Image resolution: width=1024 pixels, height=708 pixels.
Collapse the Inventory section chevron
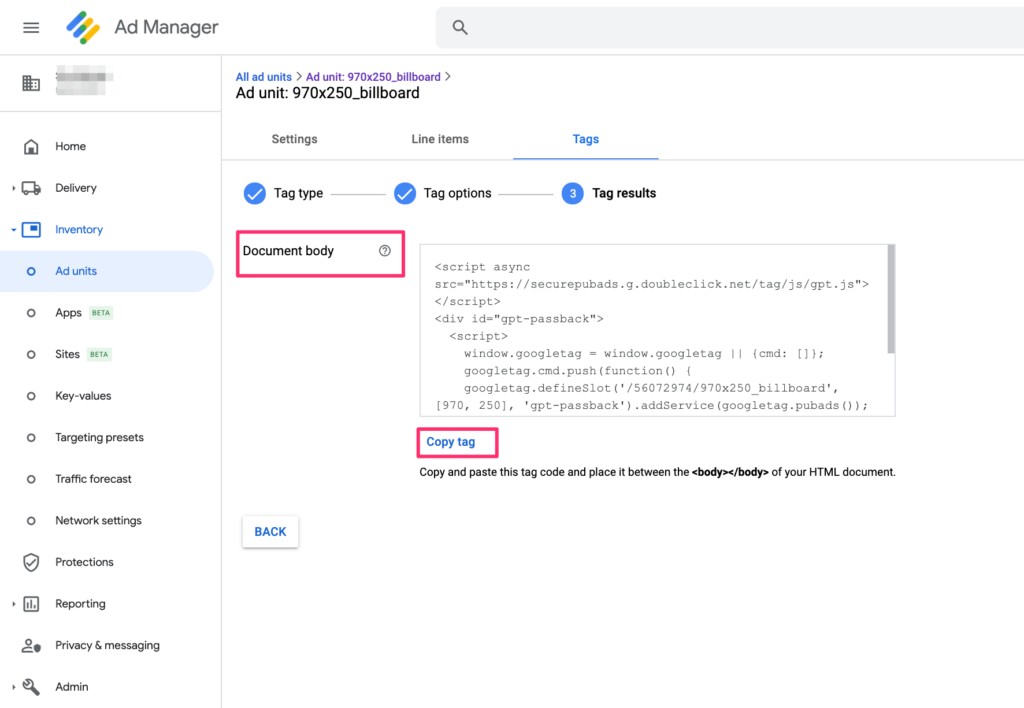pos(12,229)
